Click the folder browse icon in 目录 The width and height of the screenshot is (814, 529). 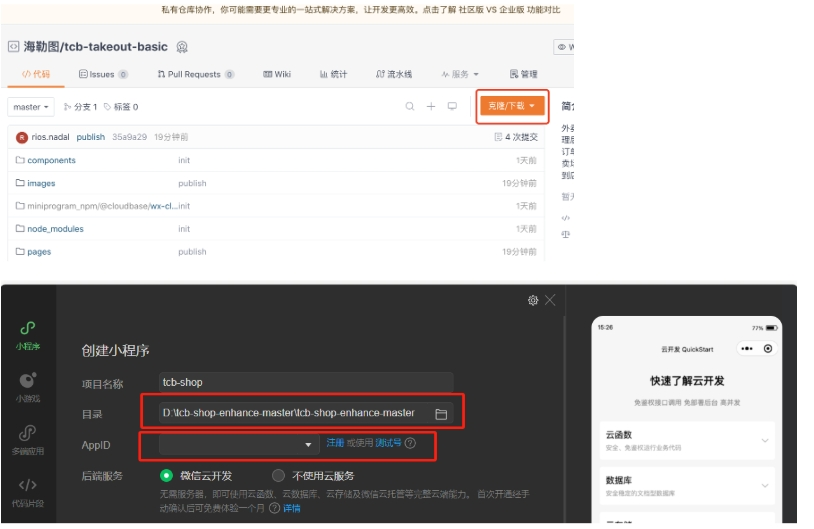(441, 414)
